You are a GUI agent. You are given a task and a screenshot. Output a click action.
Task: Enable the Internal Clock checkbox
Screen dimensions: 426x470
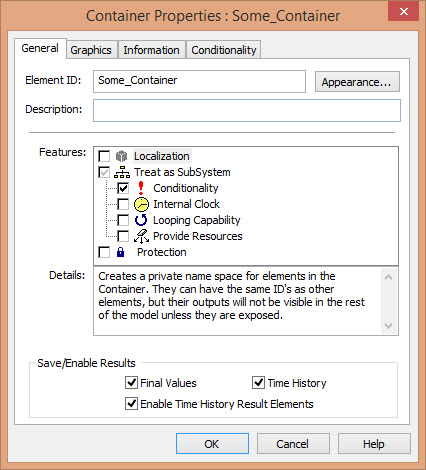click(123, 204)
